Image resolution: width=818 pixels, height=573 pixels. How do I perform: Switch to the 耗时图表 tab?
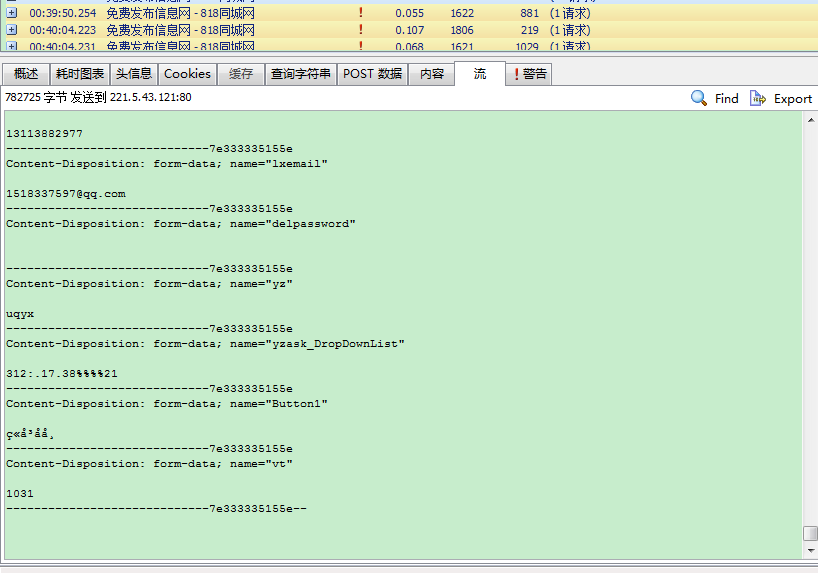tap(80, 74)
